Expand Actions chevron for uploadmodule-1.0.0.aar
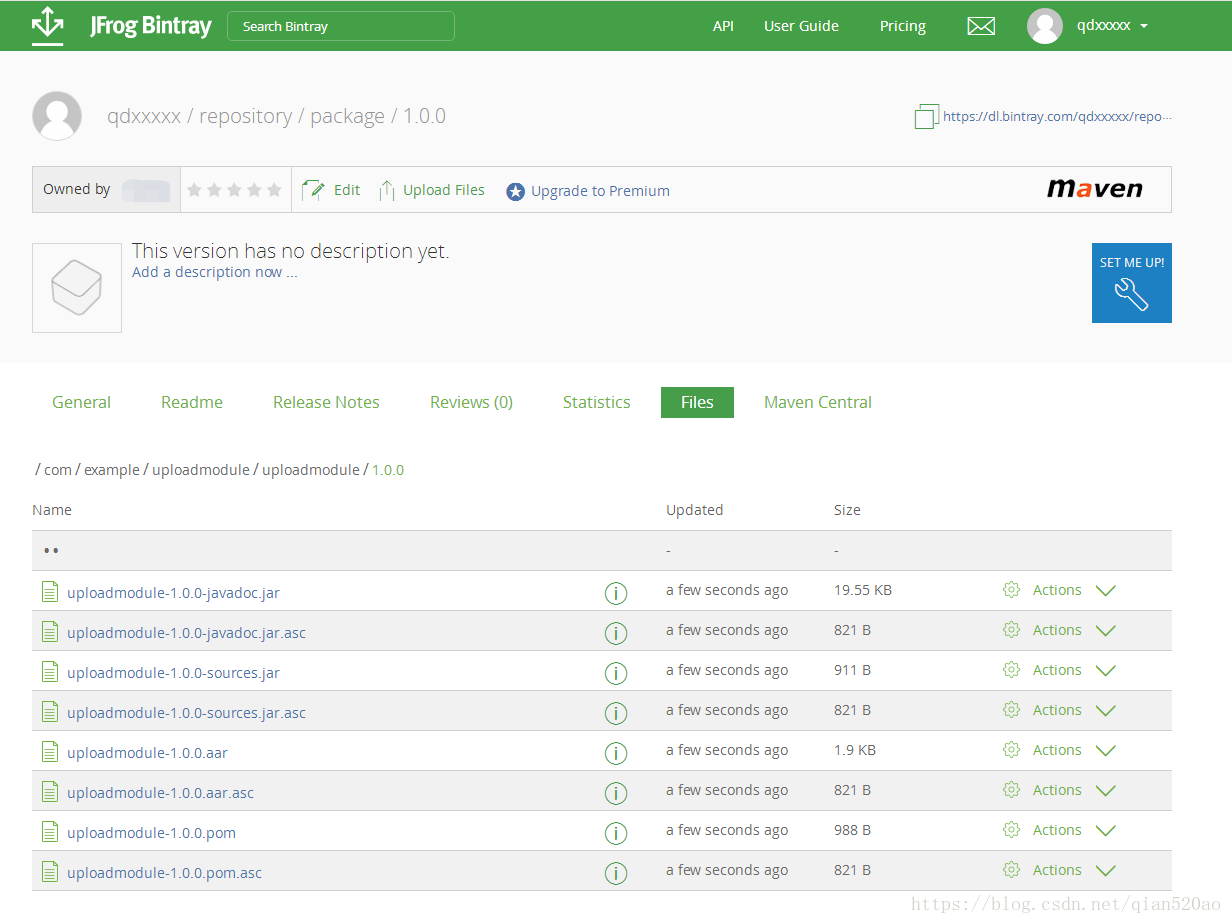This screenshot has width=1232, height=924. (x=1105, y=751)
